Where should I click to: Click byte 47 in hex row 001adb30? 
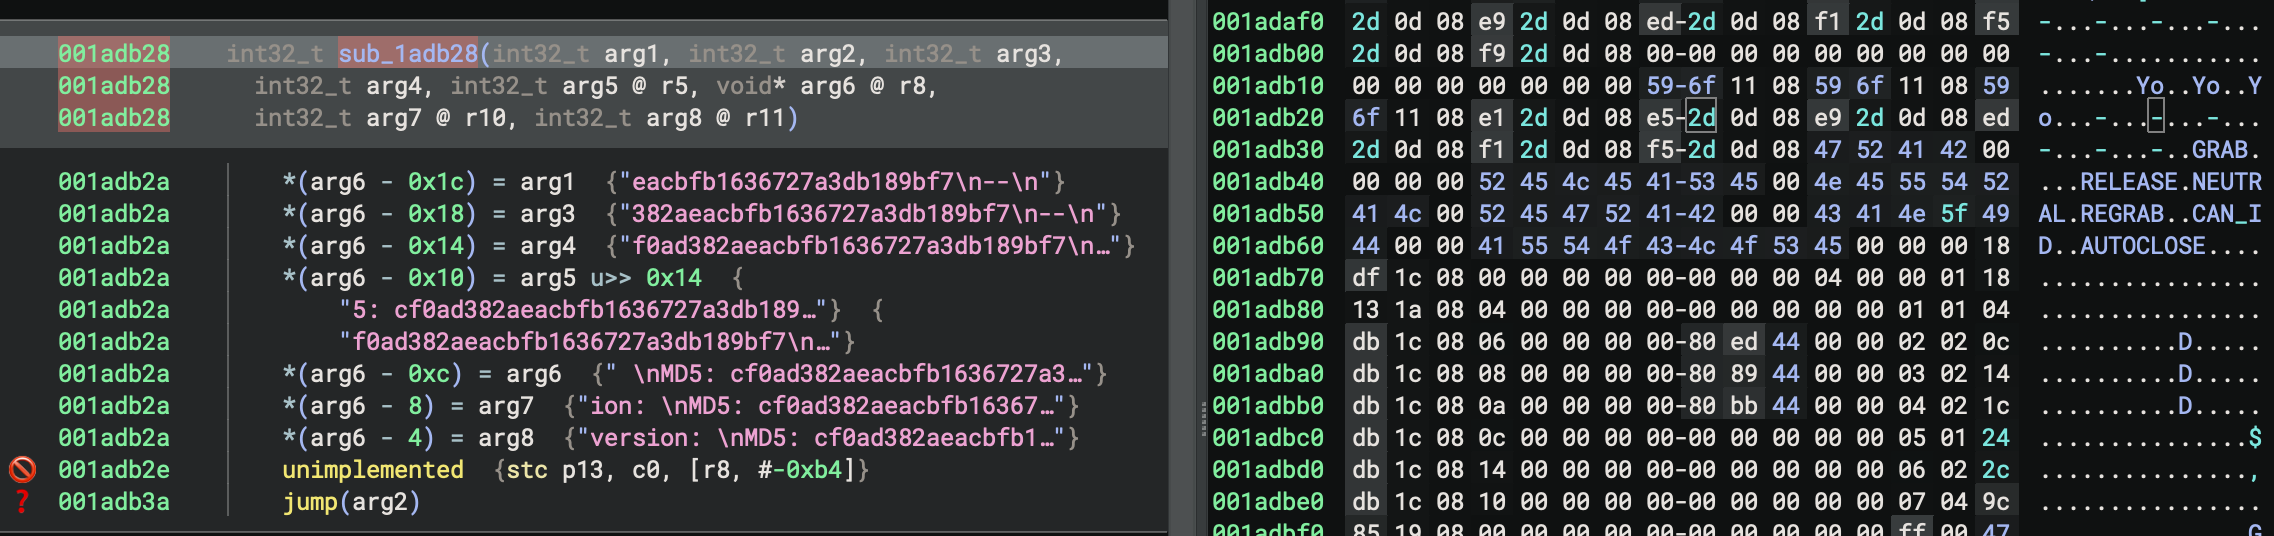(1828, 149)
